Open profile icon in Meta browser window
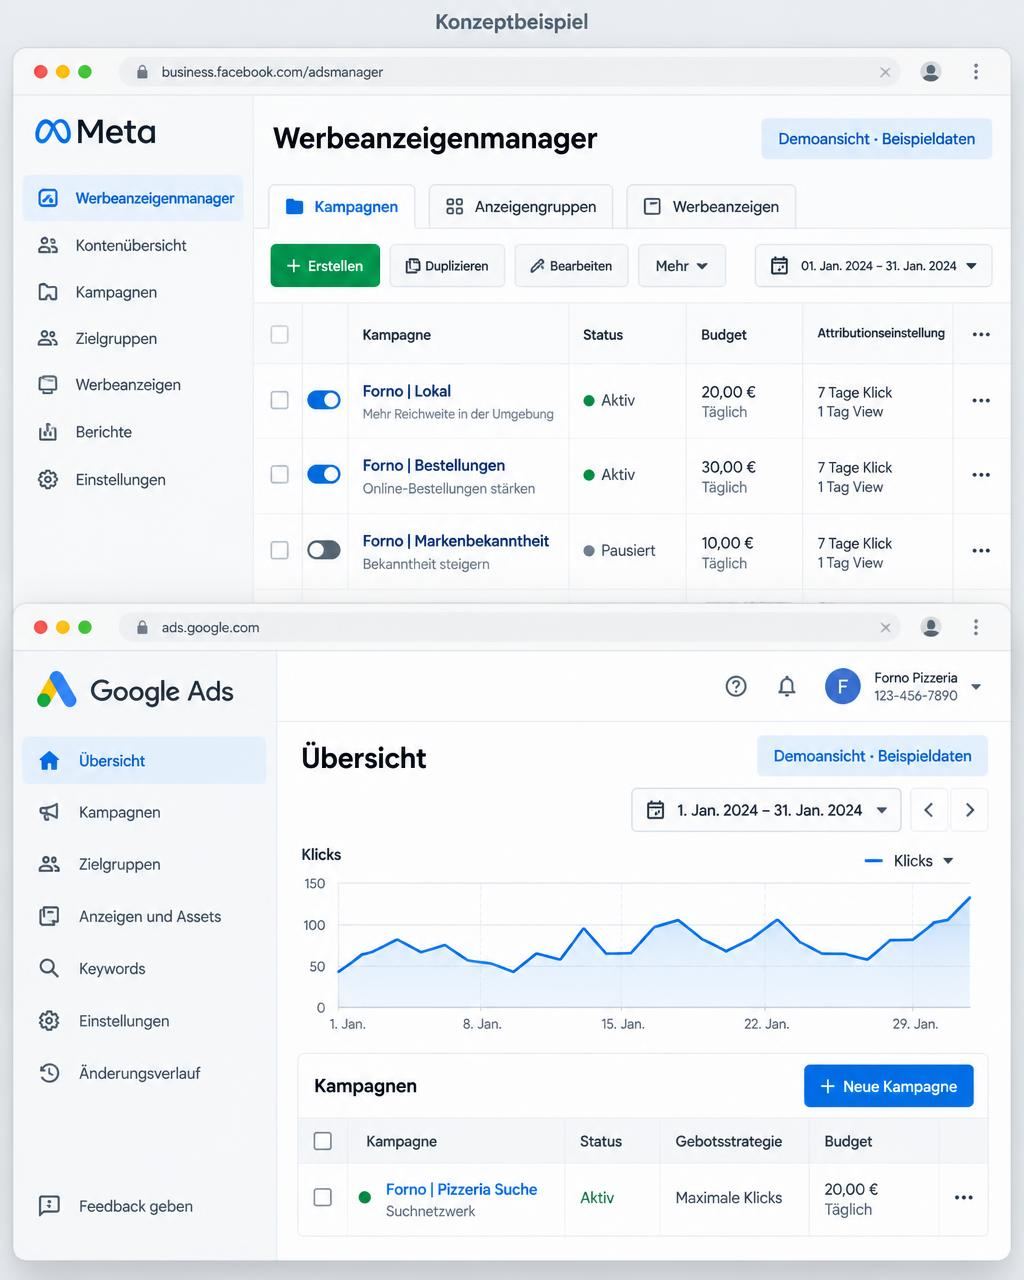Viewport: 1024px width, 1280px height. [x=931, y=72]
